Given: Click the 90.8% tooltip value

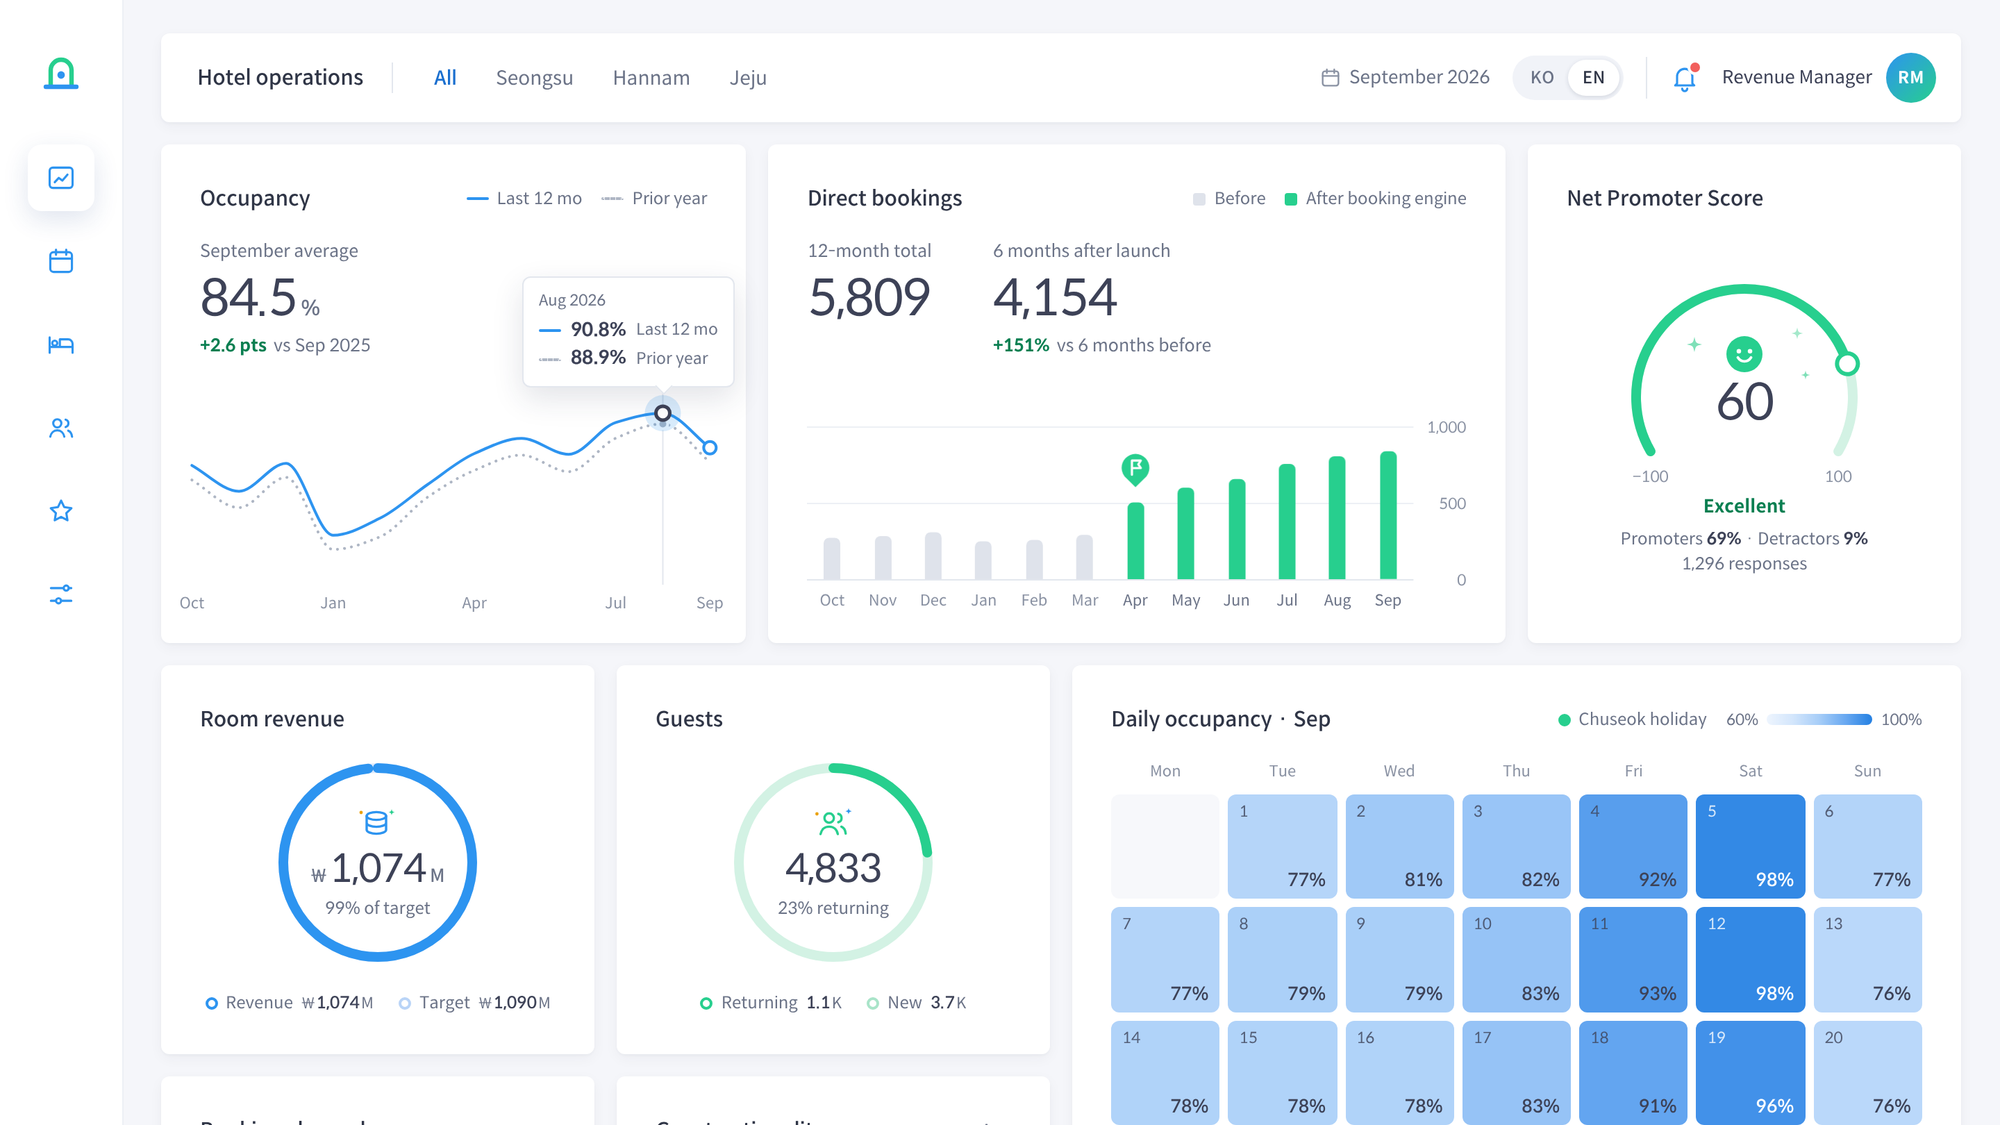Looking at the screenshot, I should coord(598,329).
